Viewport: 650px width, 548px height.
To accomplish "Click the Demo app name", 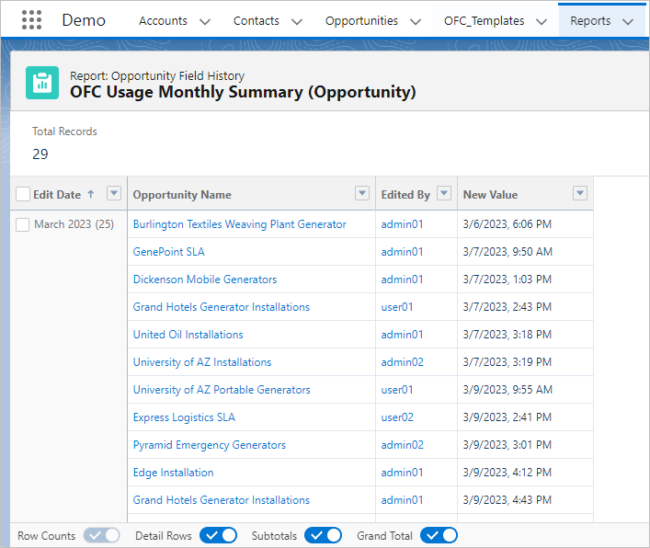I will coord(84,20).
